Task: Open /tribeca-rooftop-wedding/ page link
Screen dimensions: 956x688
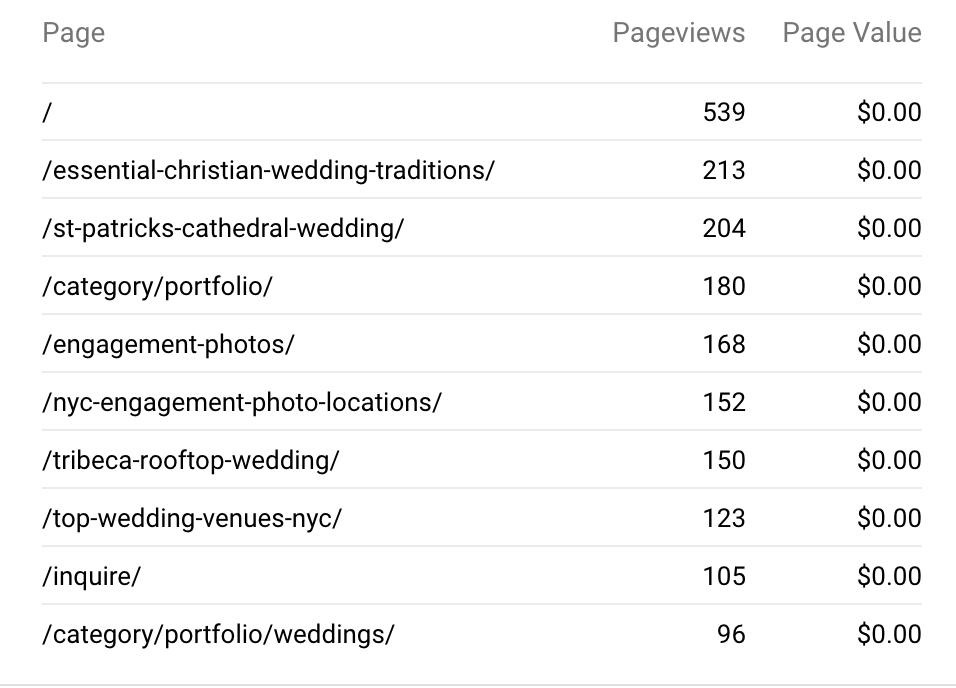Action: click(x=191, y=460)
